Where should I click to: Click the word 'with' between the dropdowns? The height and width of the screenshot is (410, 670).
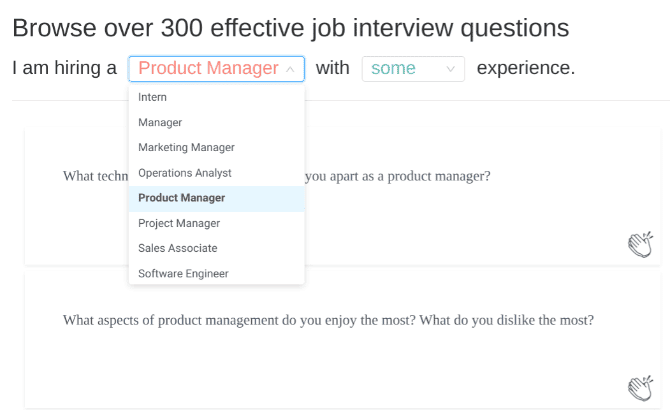click(x=333, y=68)
